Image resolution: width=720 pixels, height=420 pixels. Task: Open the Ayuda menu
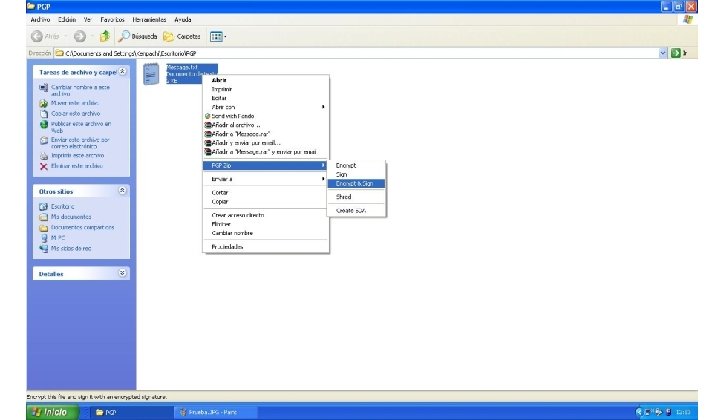[x=183, y=20]
